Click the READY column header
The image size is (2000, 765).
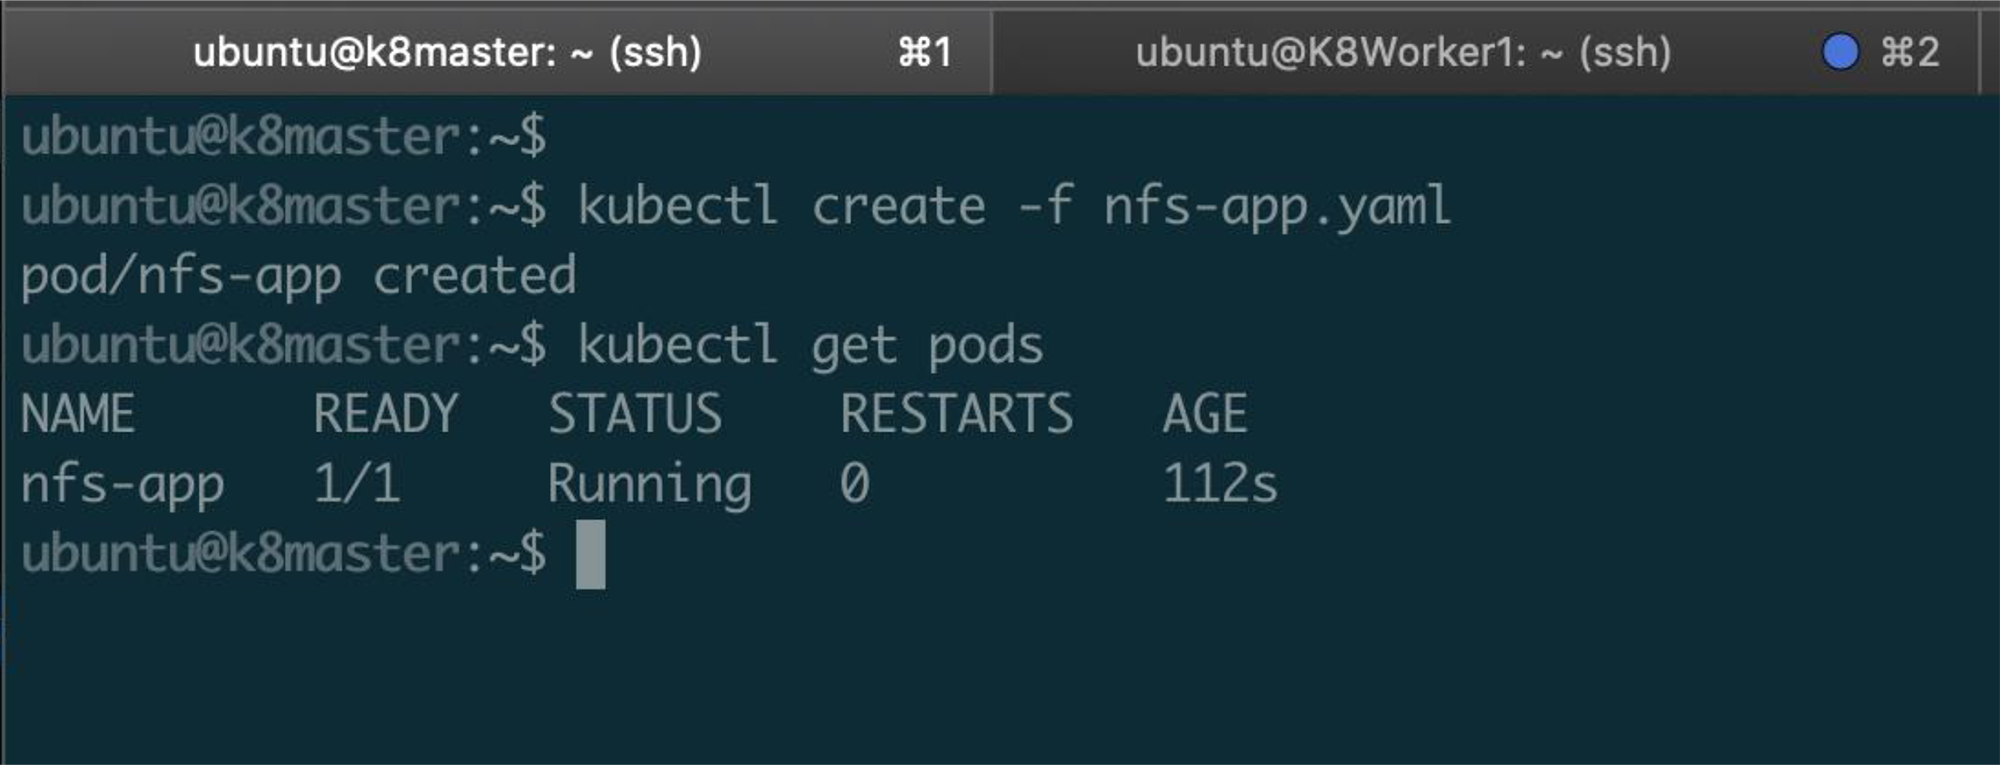[x=385, y=414]
